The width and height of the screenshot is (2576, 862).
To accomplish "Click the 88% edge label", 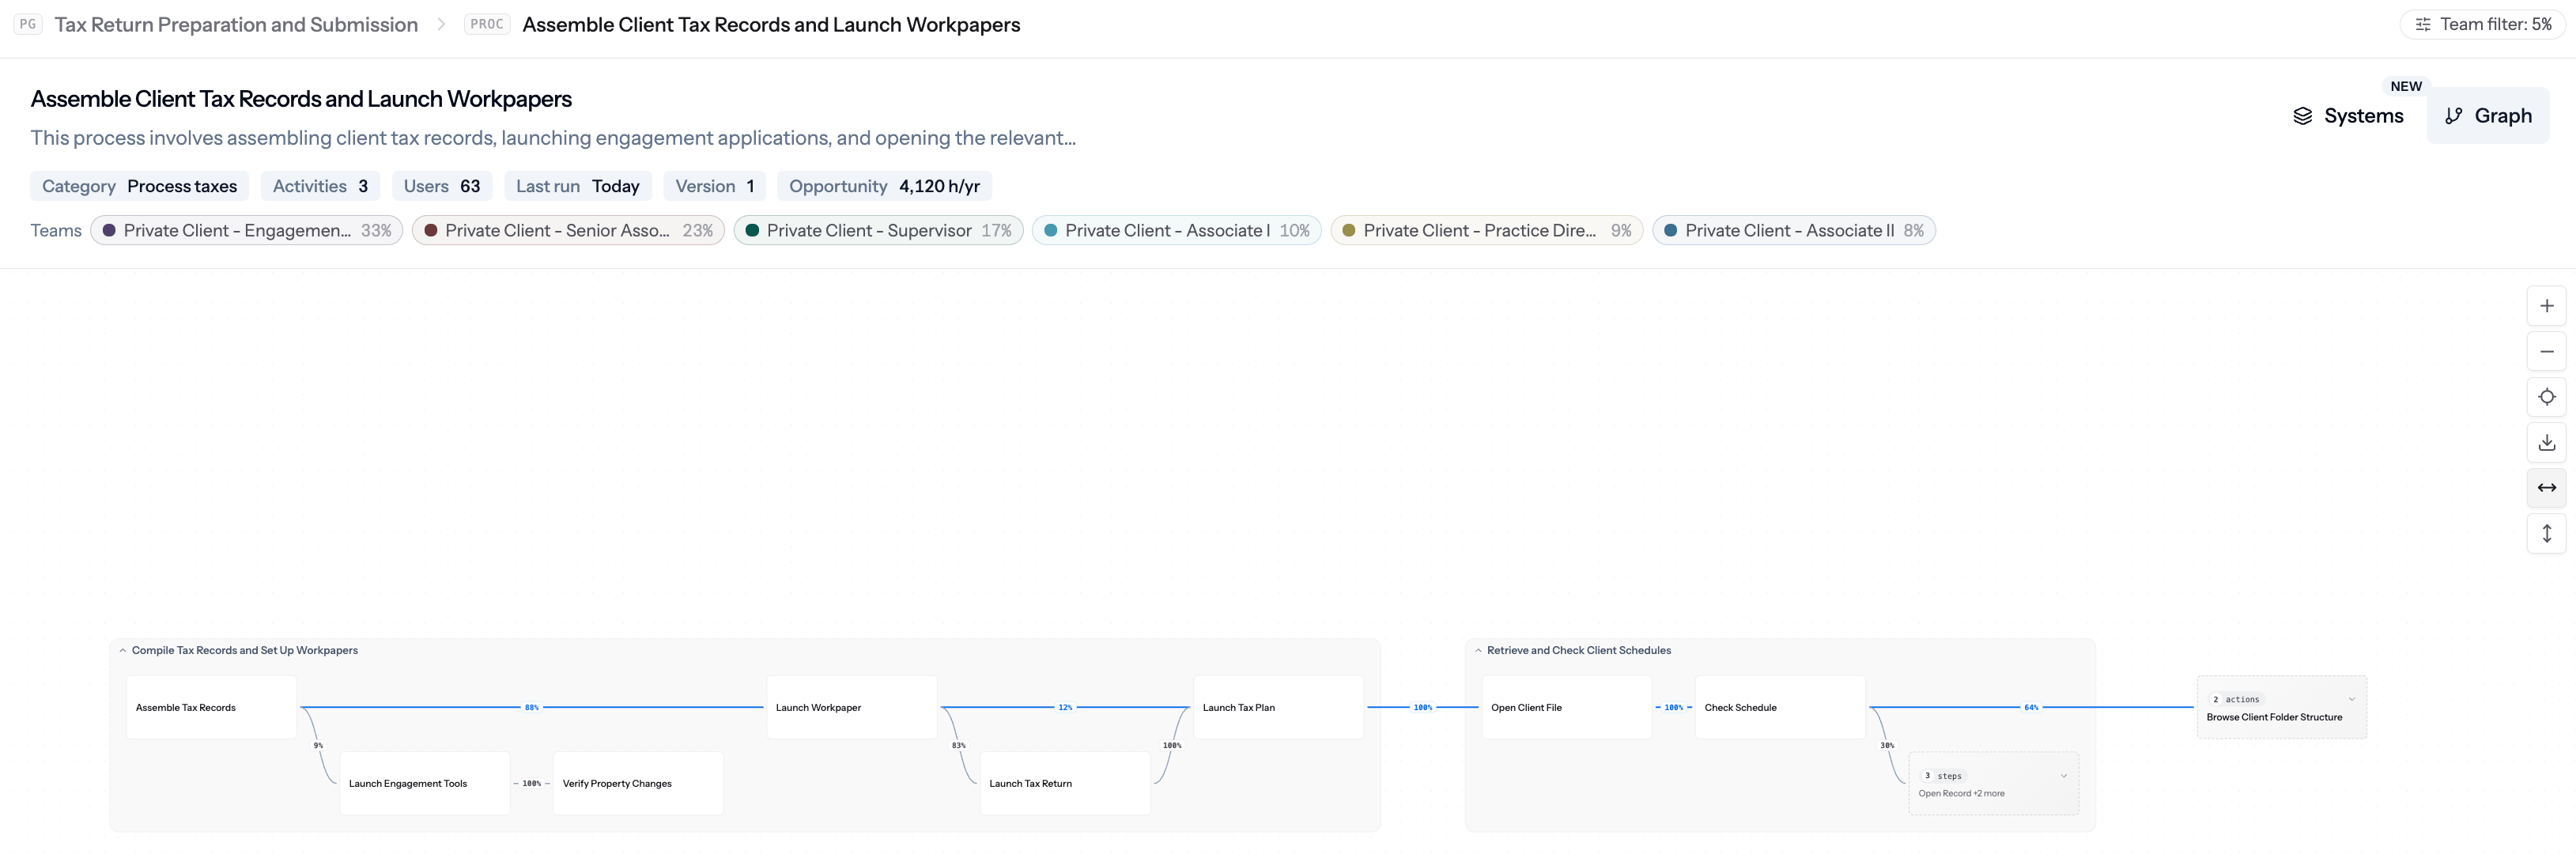I will pyautogui.click(x=532, y=707).
